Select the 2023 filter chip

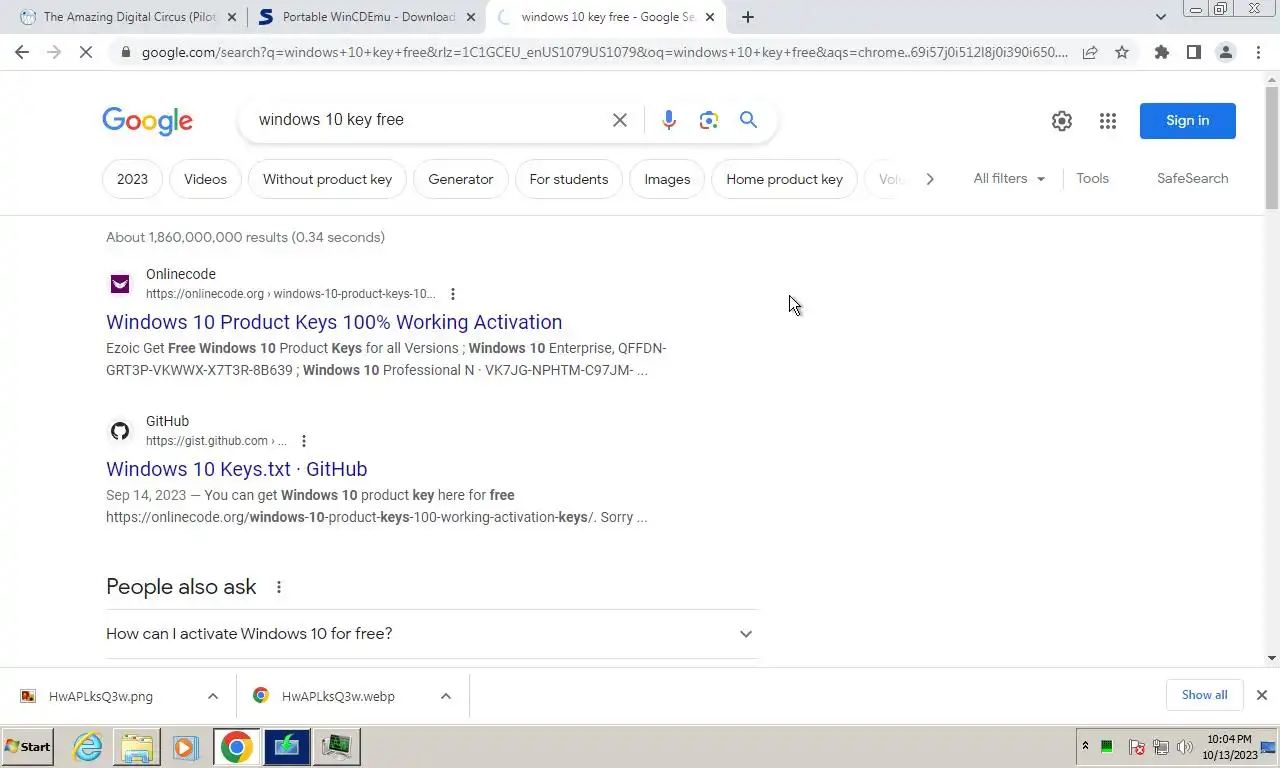pyautogui.click(x=132, y=179)
